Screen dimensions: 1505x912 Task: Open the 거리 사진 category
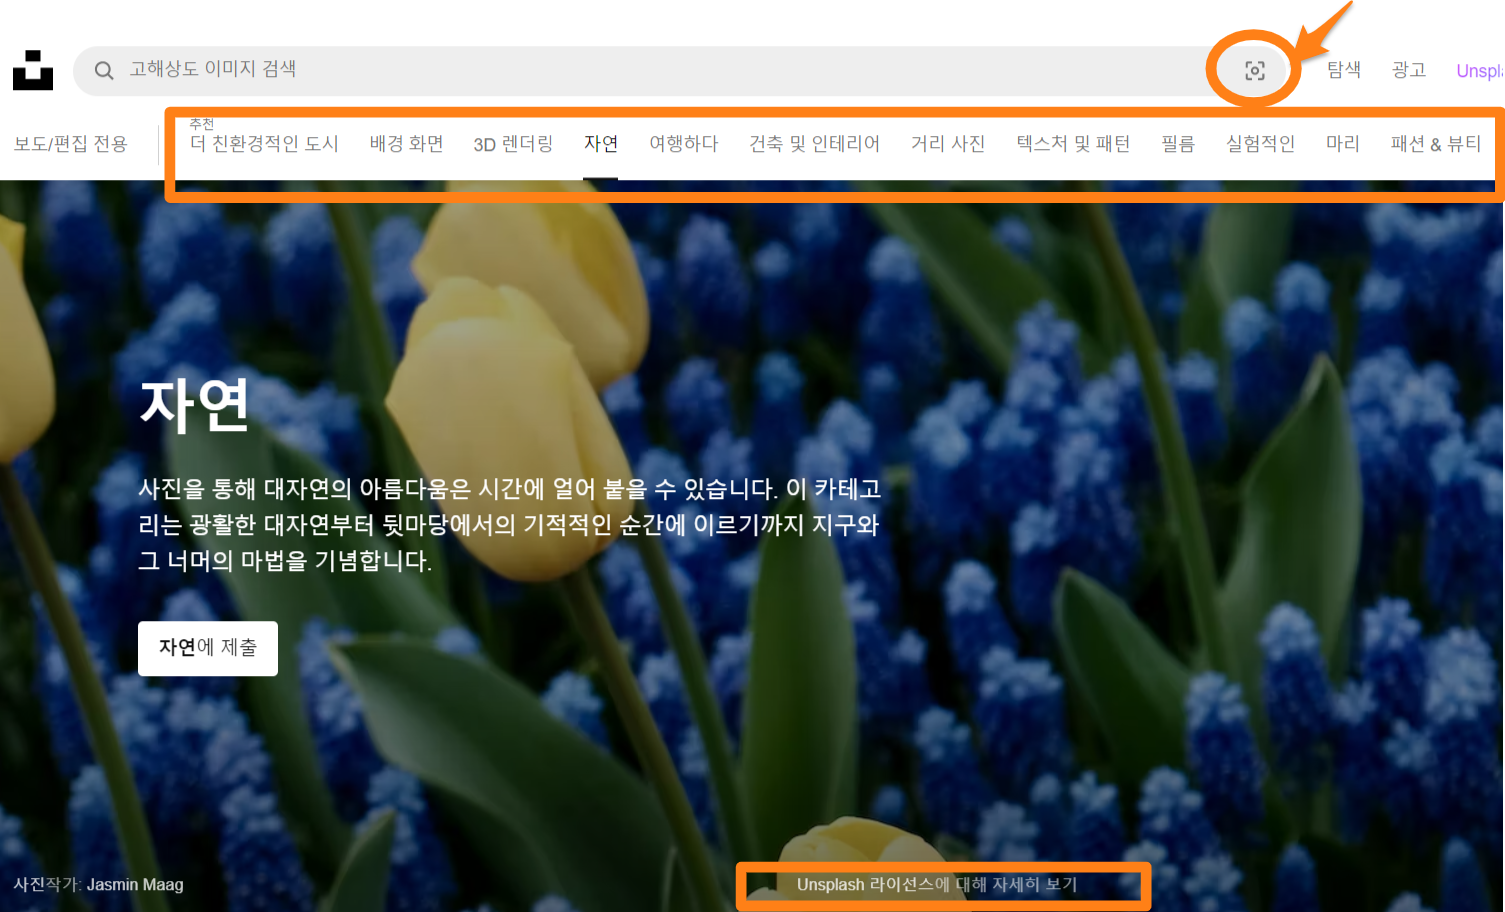click(947, 144)
